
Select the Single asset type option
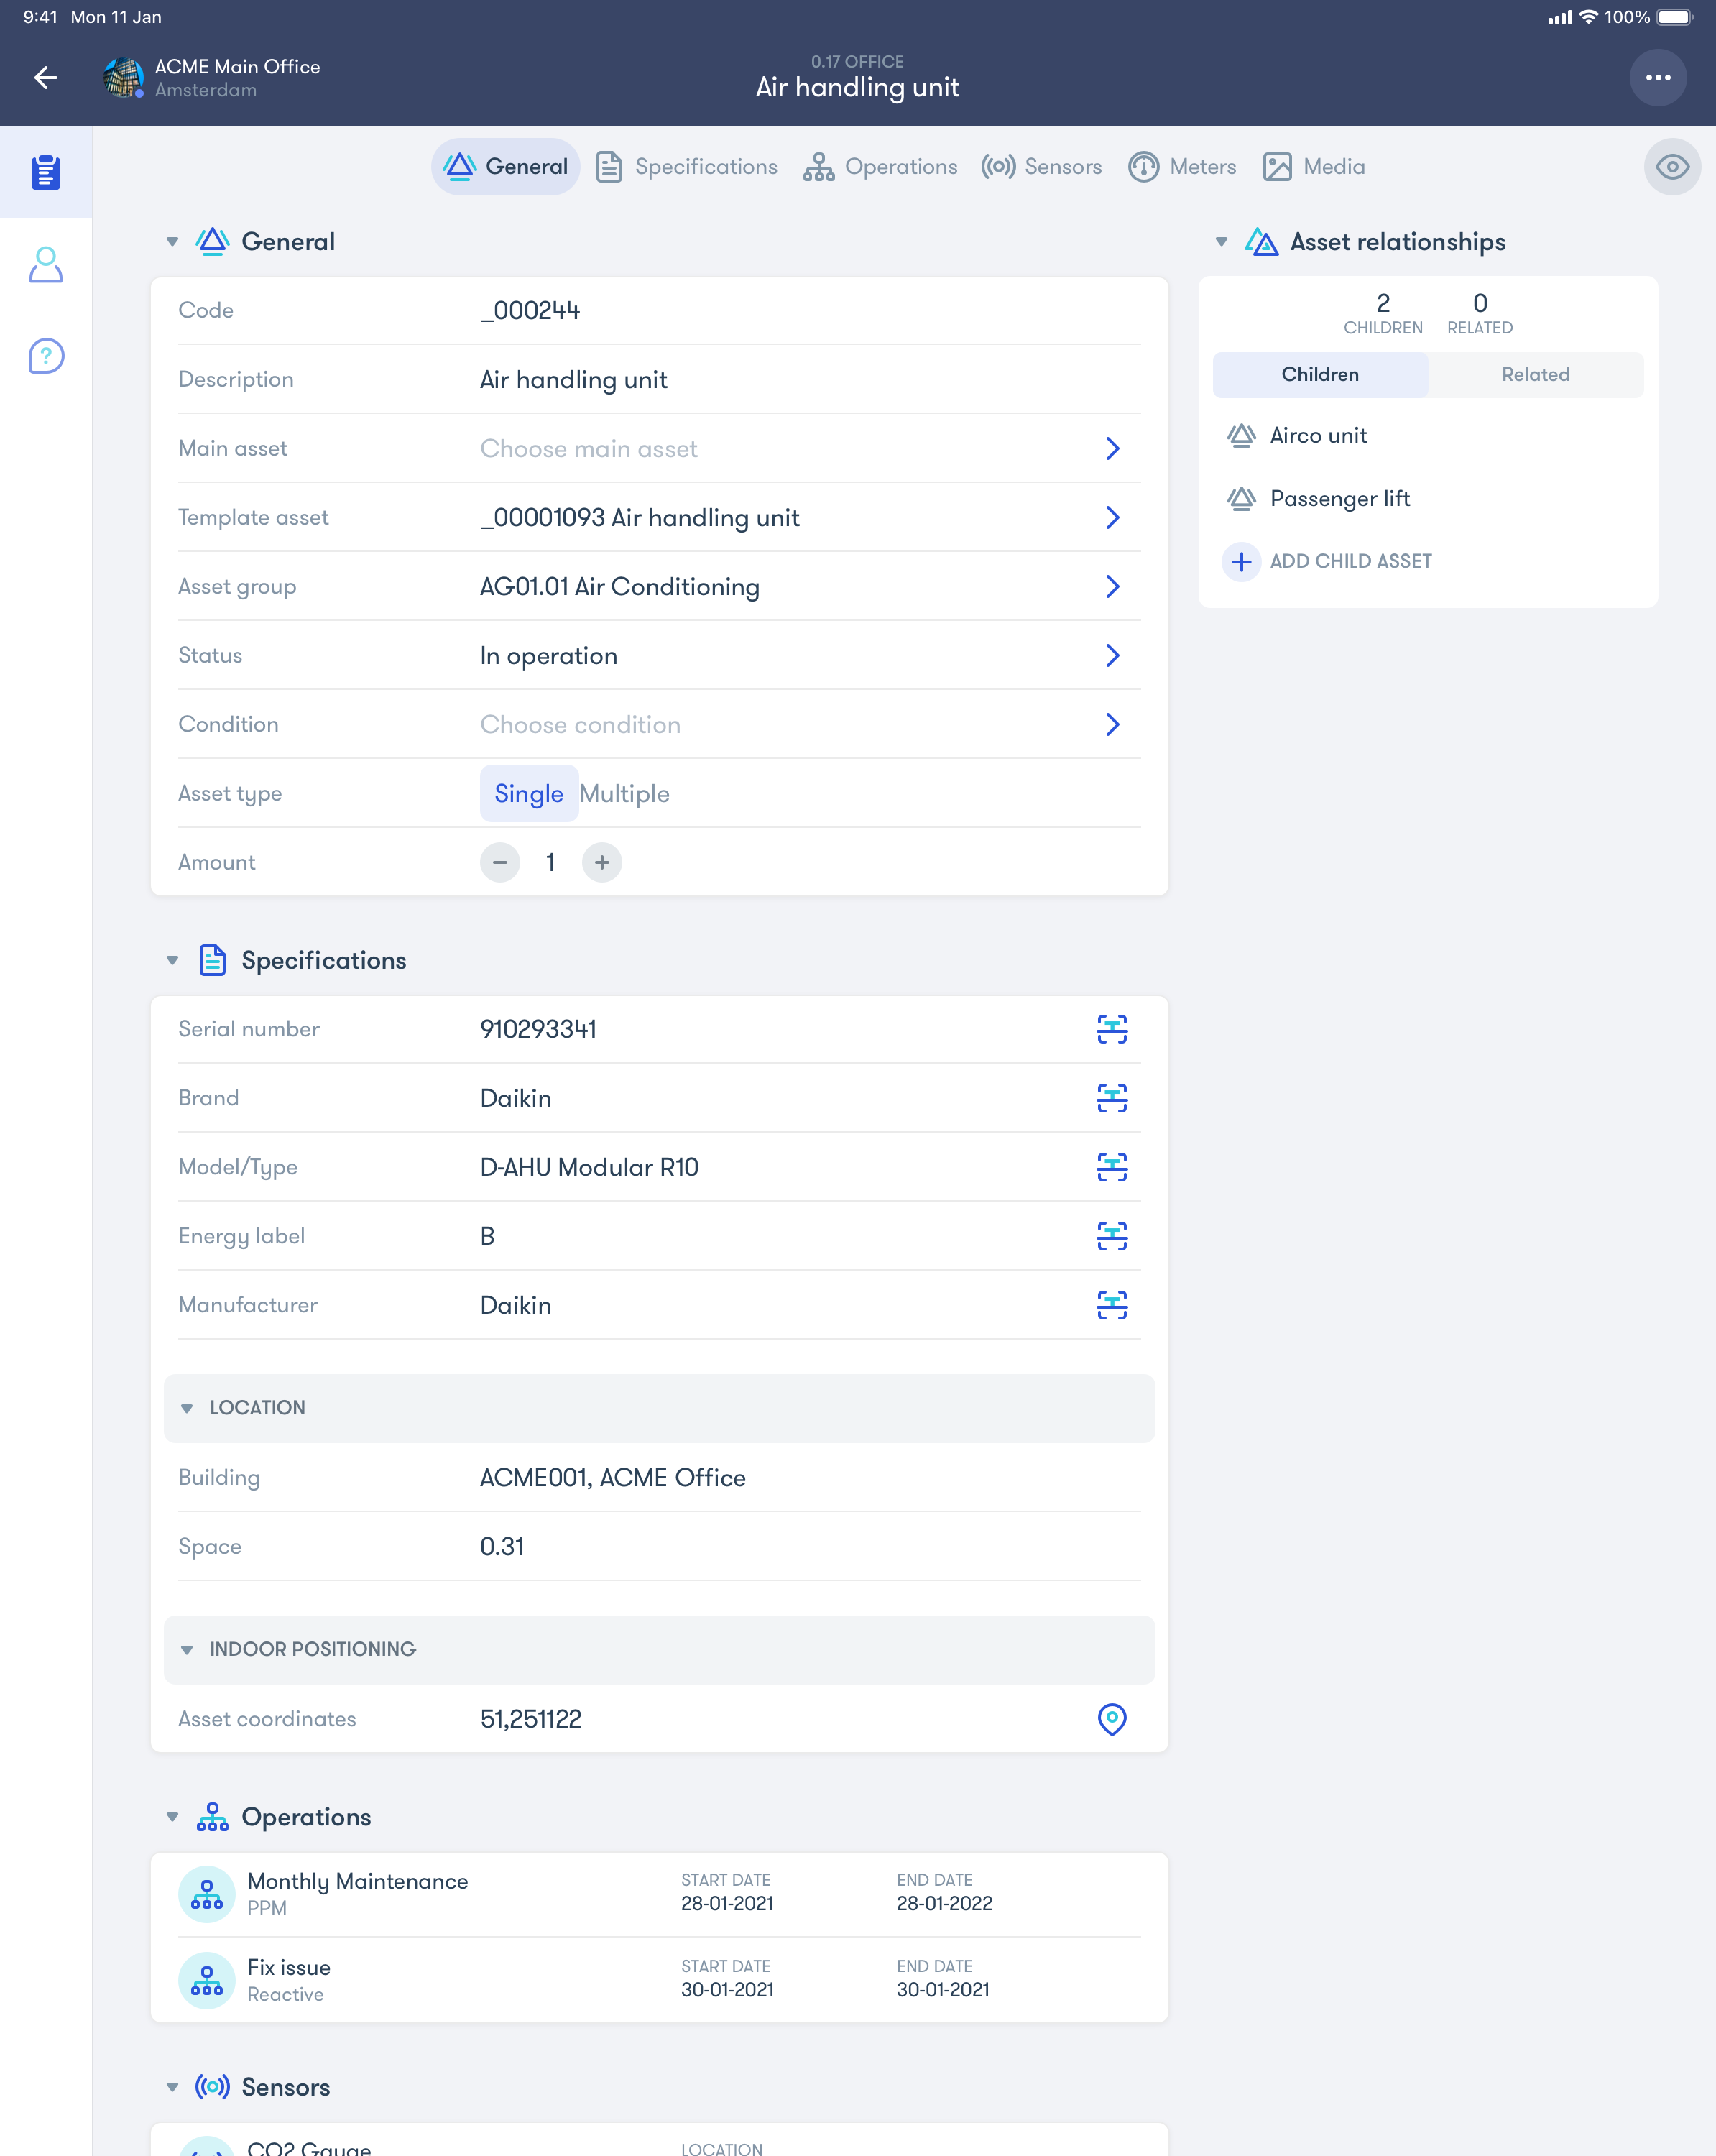pos(528,794)
